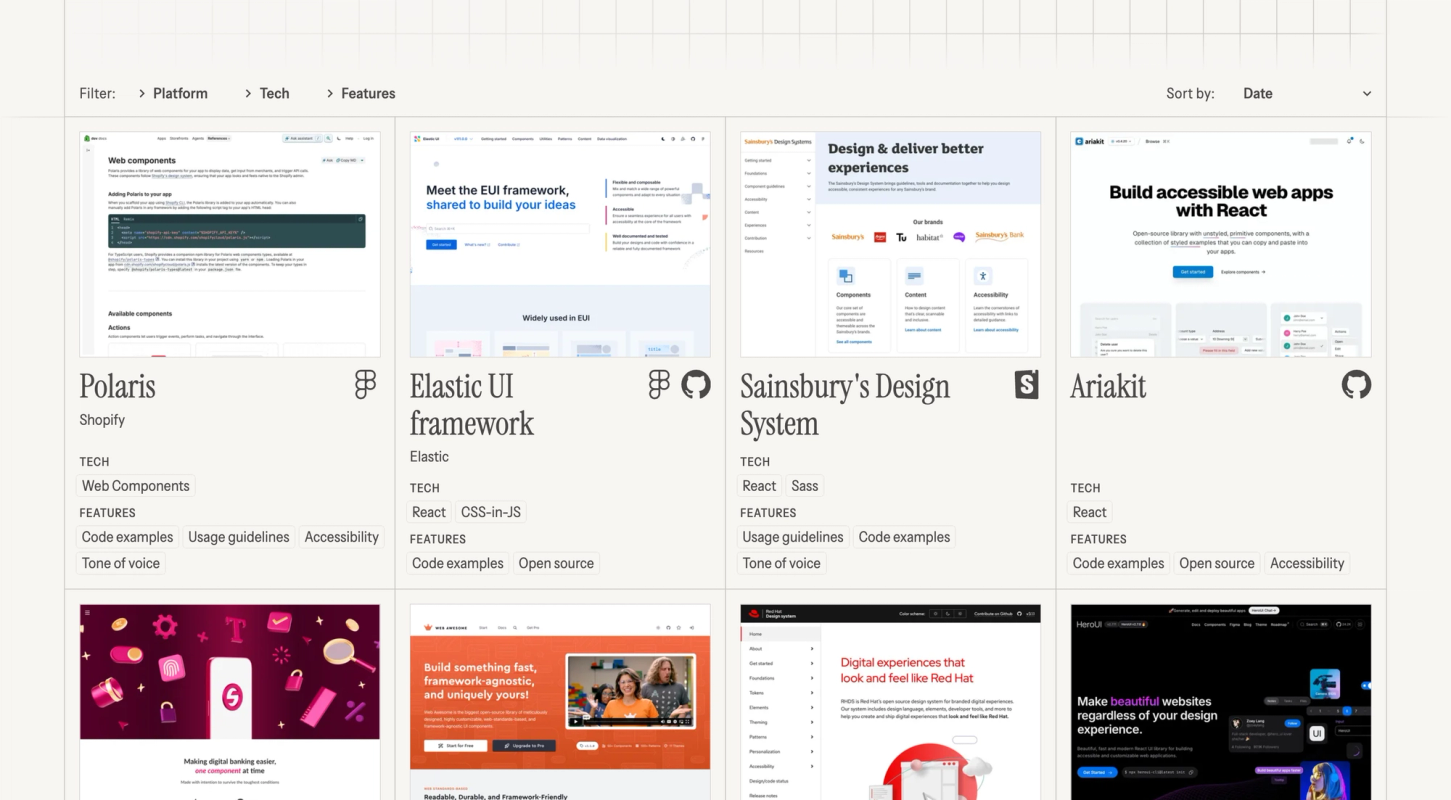Visit Ariakit's GitHub repository icon

point(1357,385)
